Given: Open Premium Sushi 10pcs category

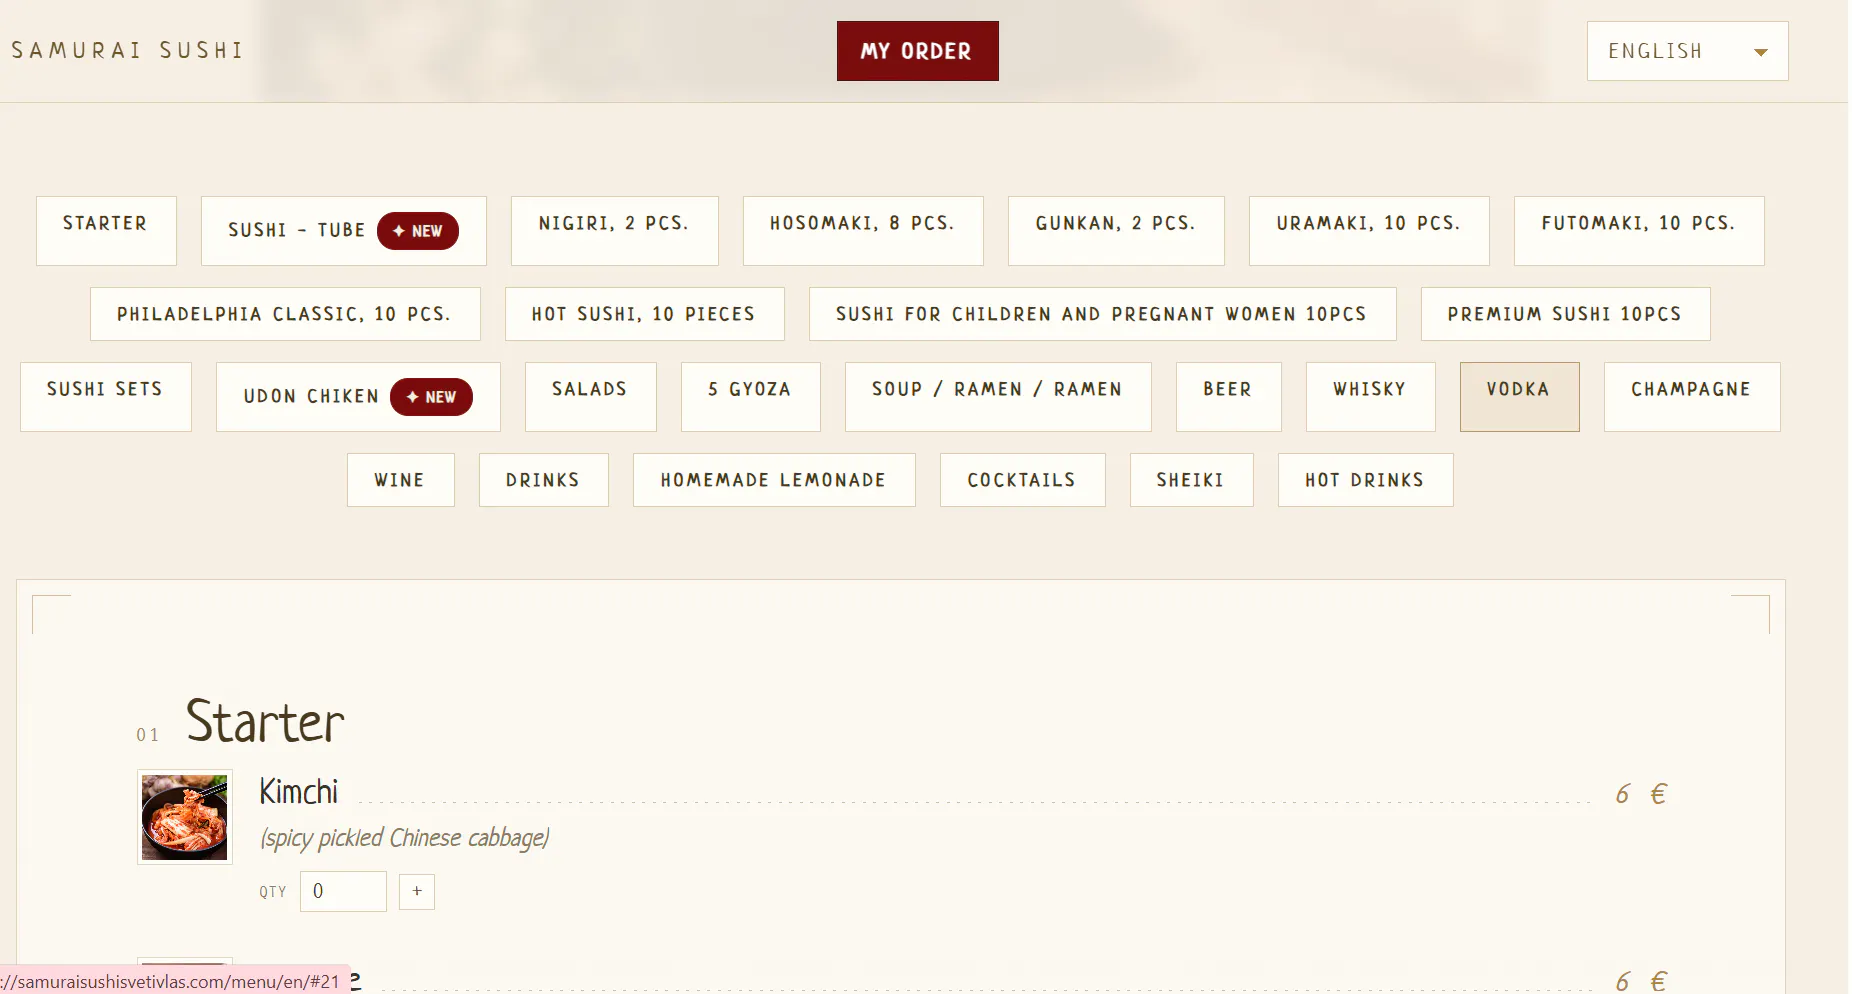Looking at the screenshot, I should point(1565,314).
